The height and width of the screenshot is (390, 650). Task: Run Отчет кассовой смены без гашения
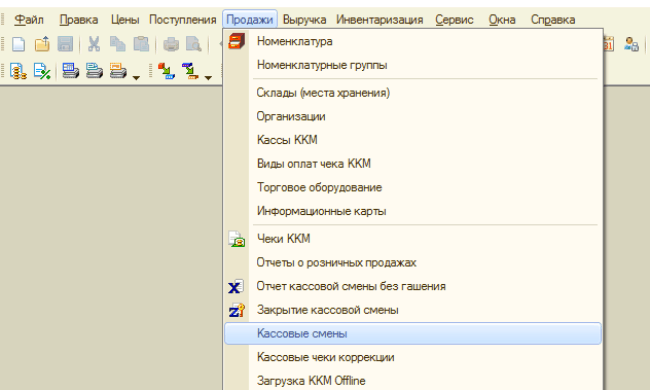413,286
